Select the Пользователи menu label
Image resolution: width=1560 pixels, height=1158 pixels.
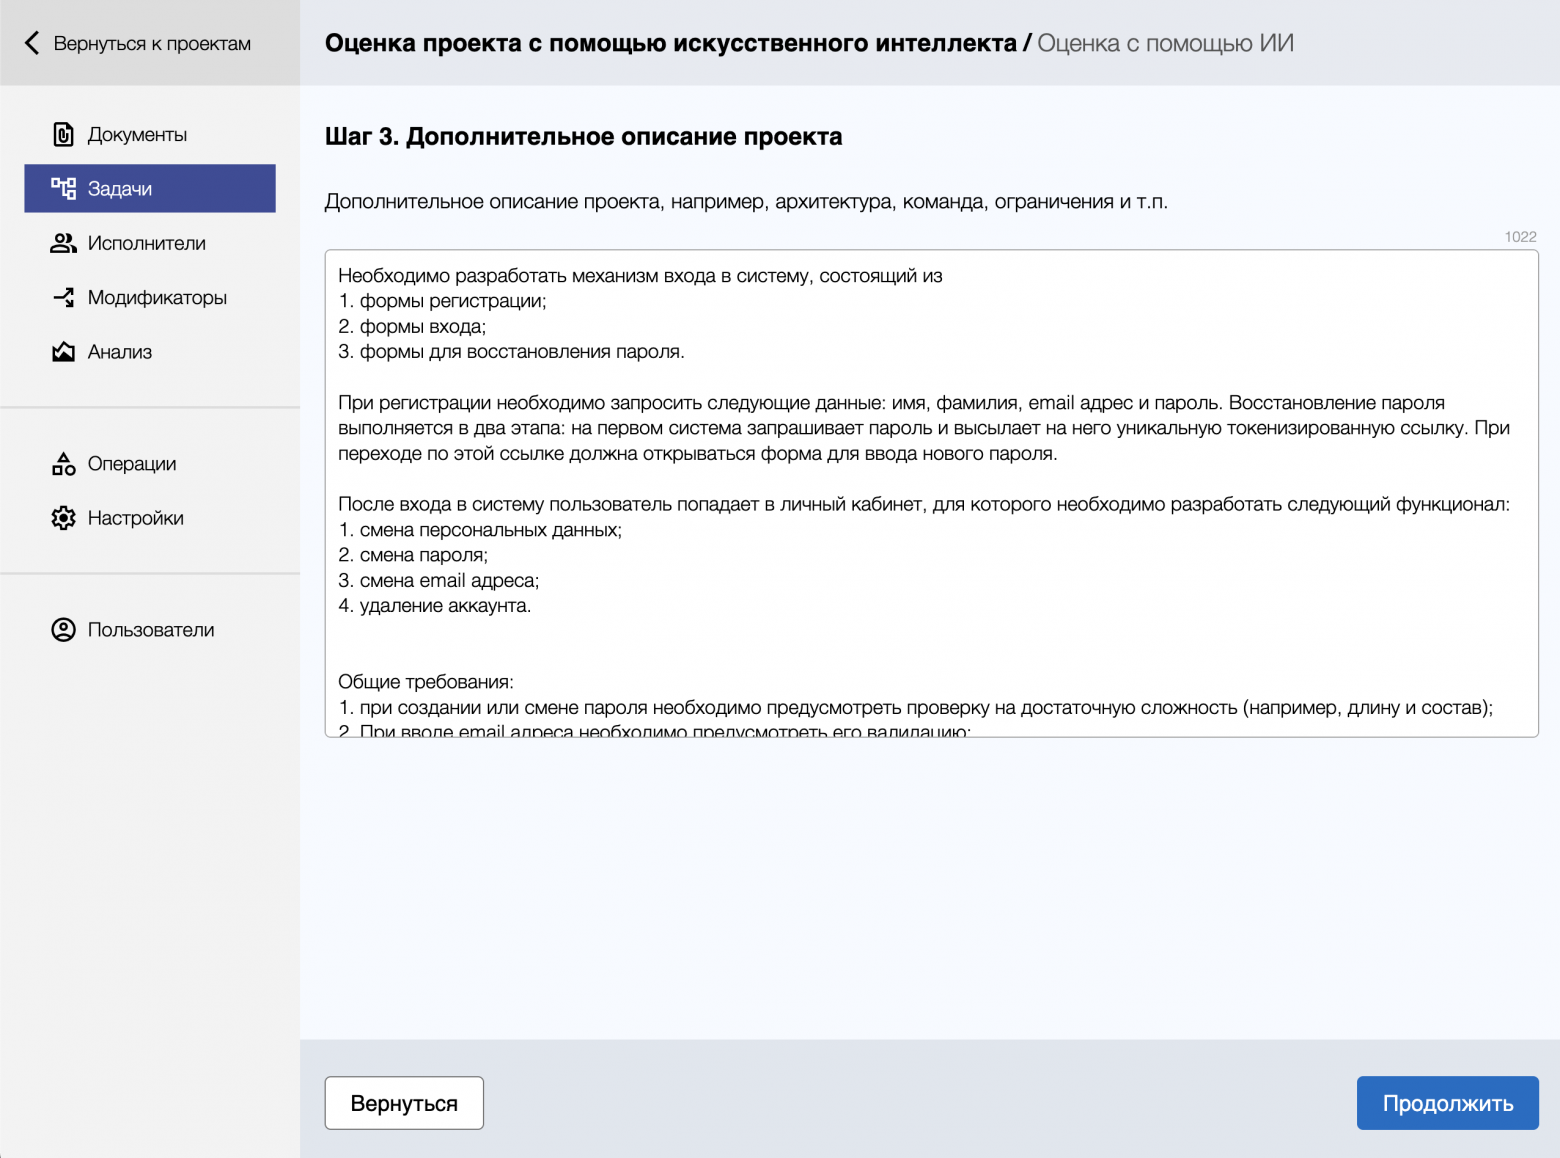(151, 630)
